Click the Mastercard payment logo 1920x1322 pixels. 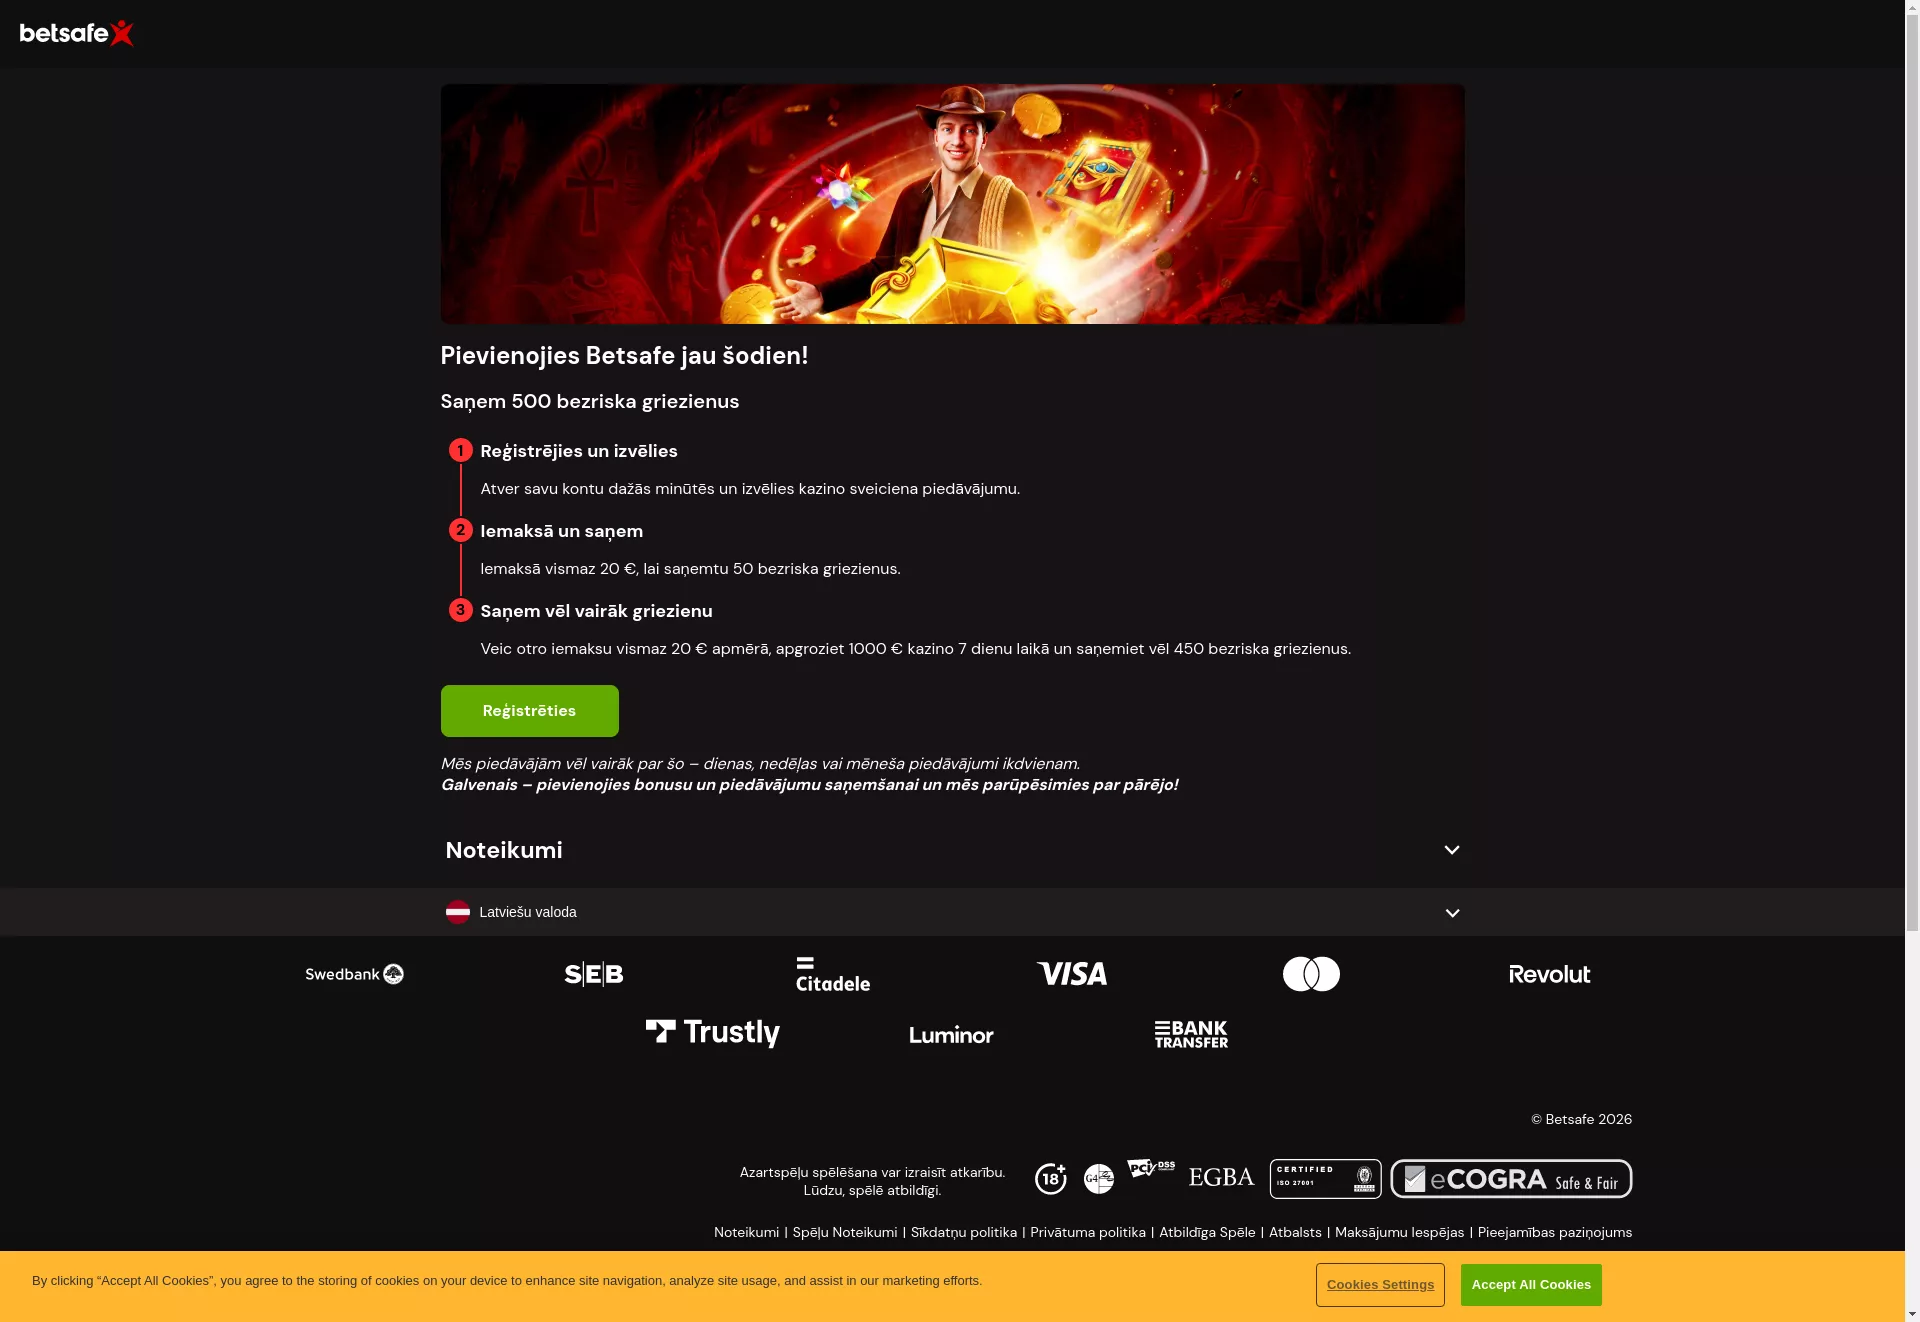coord(1311,974)
